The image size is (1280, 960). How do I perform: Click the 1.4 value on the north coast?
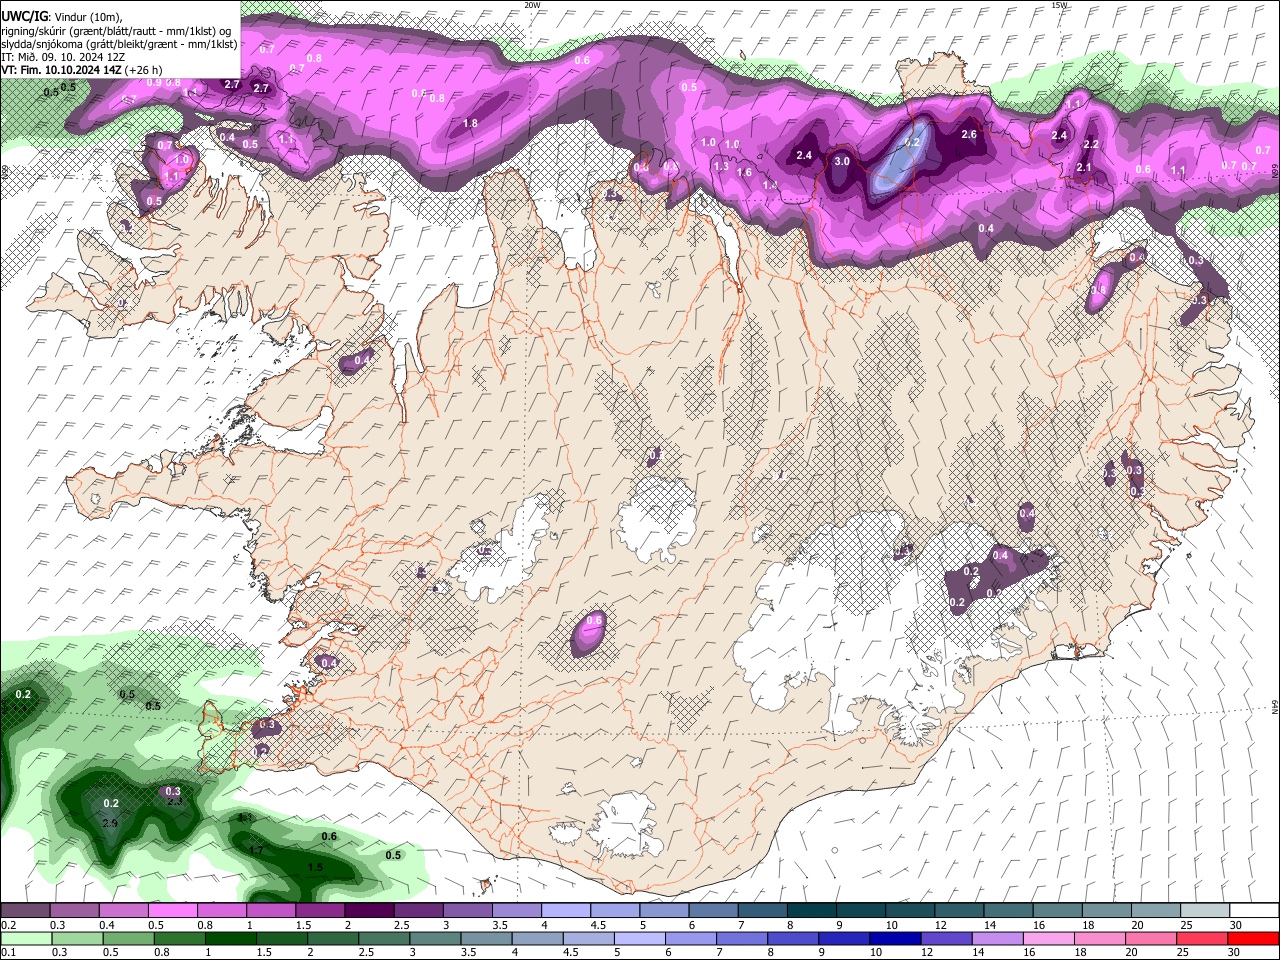(x=770, y=185)
